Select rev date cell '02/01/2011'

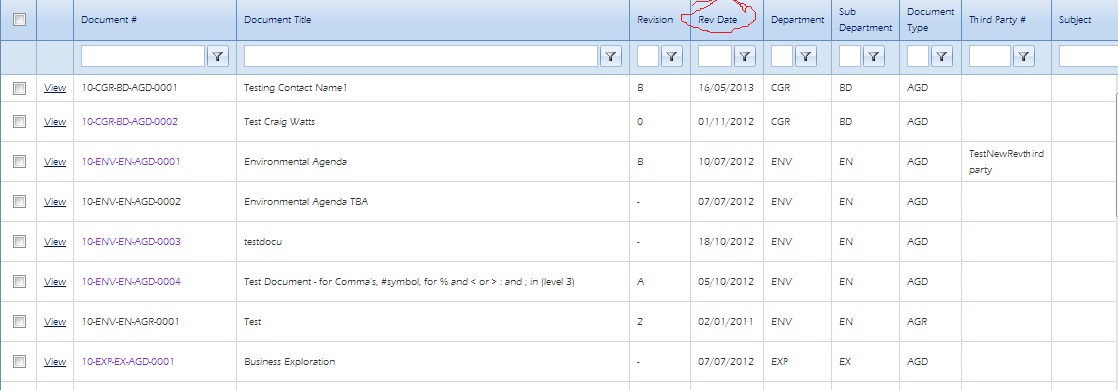(x=726, y=322)
